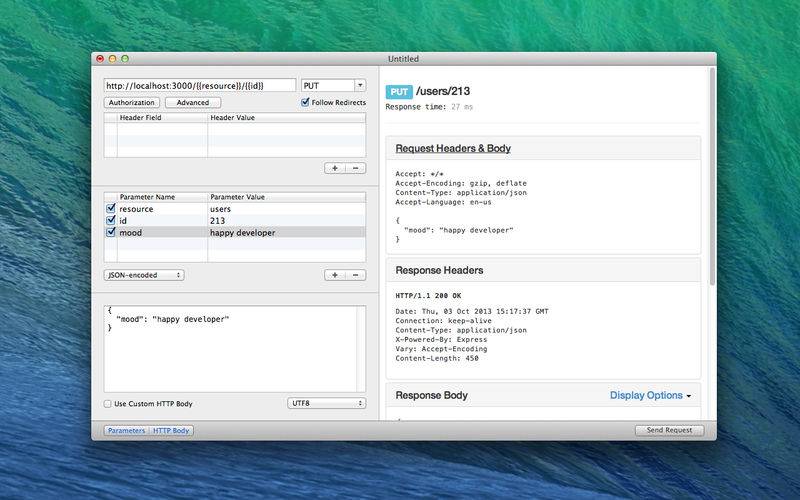Viewport: 800px width, 500px height.
Task: Click the Header Field column header
Action: (162, 117)
